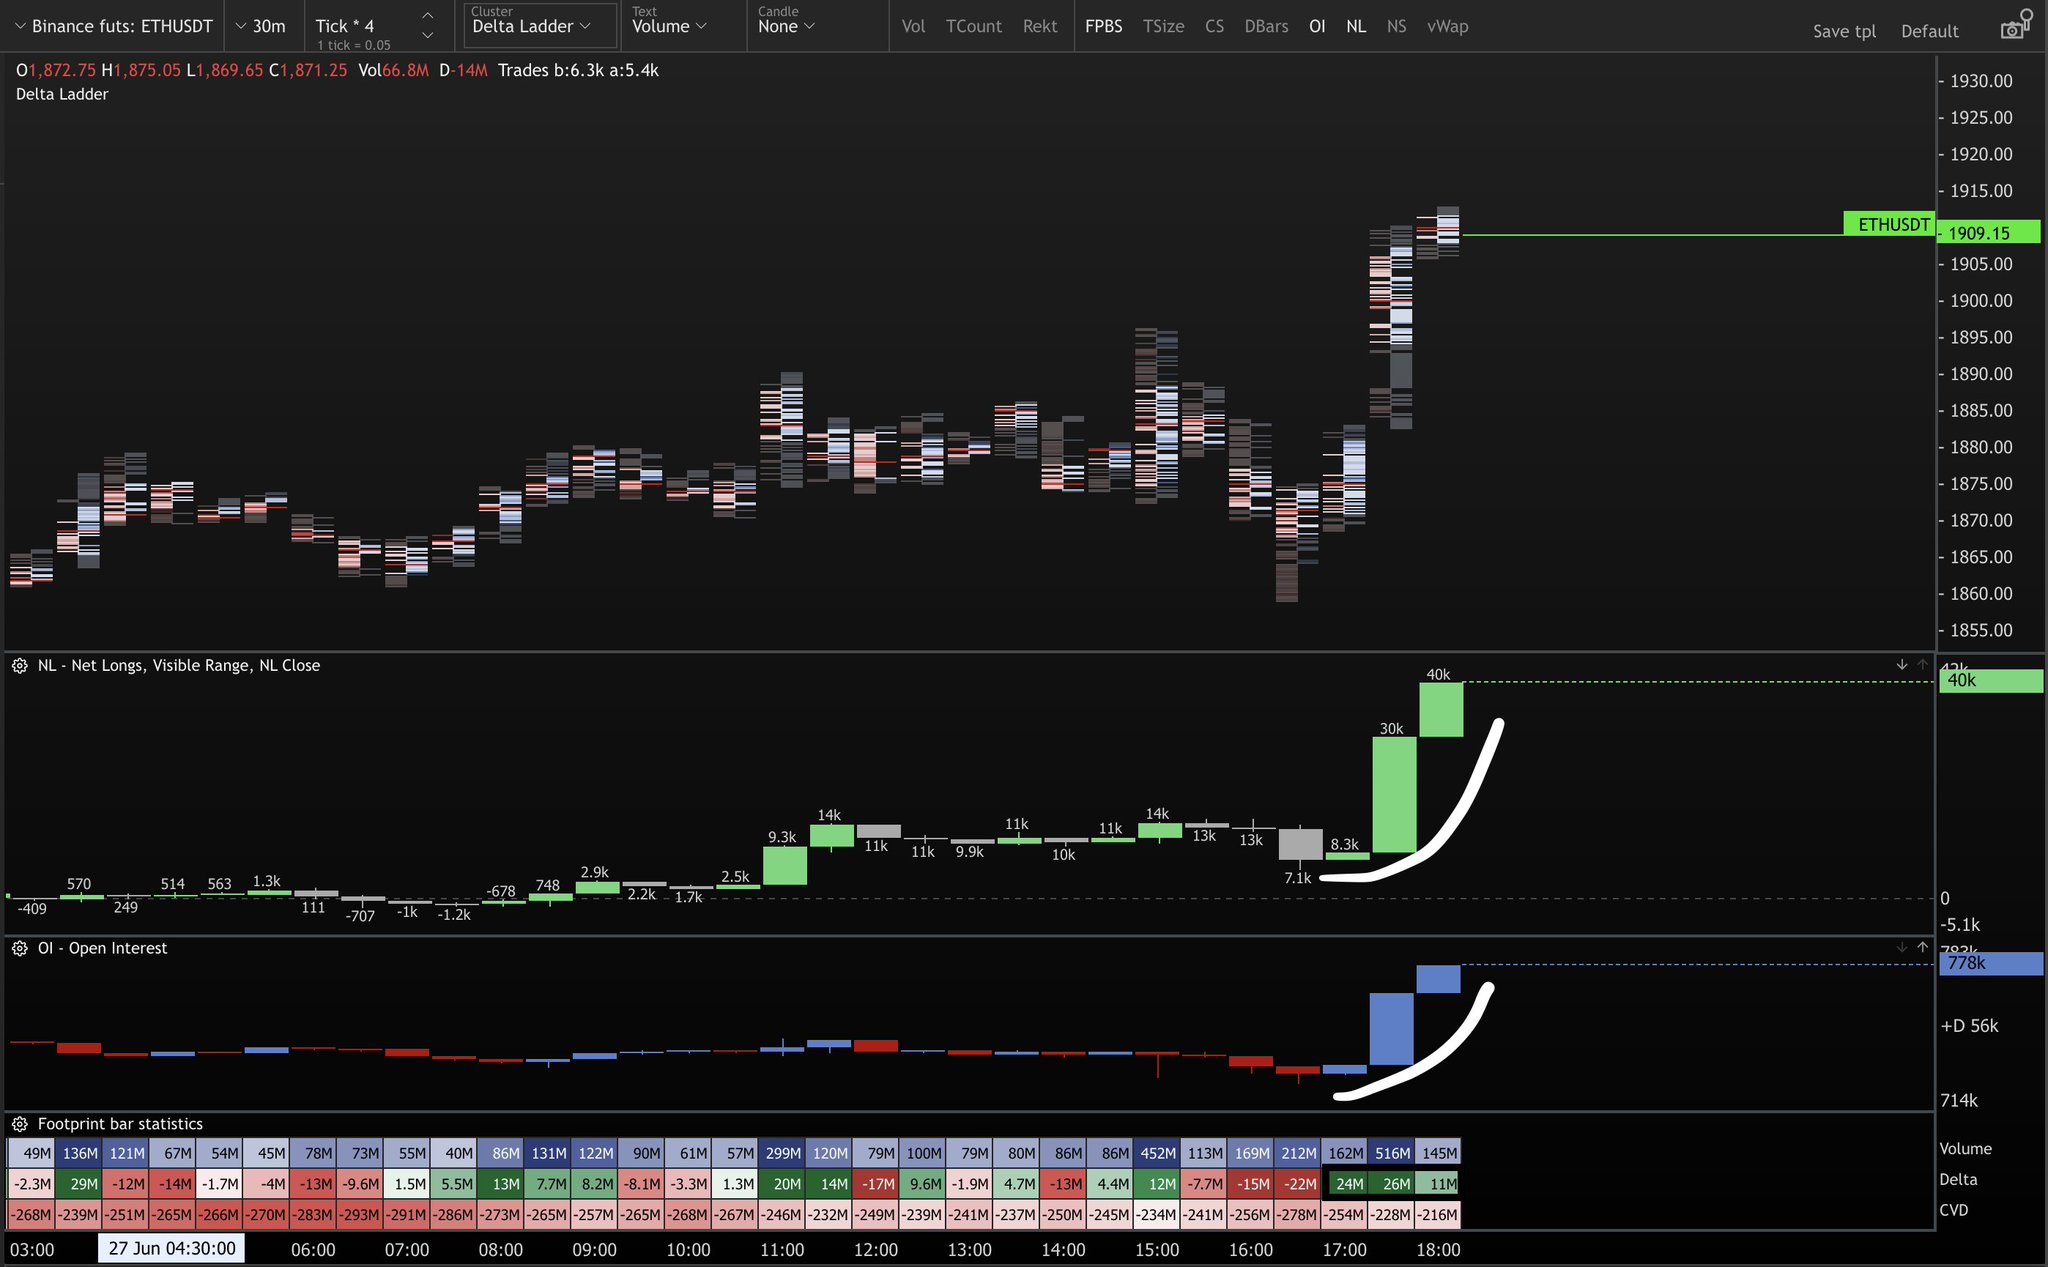Click the NL - Net Longs pane title
This screenshot has height=1267, width=2048.
point(179,665)
